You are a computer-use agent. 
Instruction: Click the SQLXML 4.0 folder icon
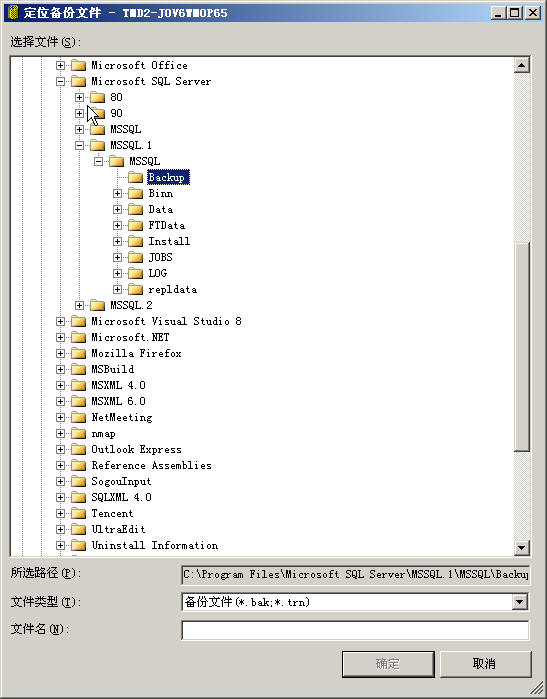[x=78, y=498]
